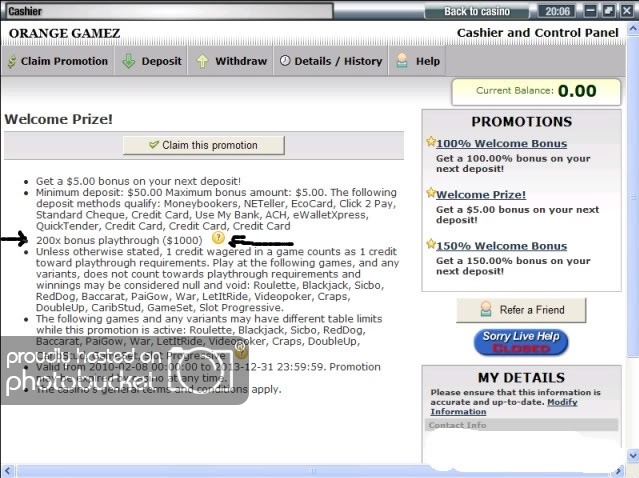Open the Claim Promotion tab
Viewport: 639px width, 478px height.
tap(57, 61)
